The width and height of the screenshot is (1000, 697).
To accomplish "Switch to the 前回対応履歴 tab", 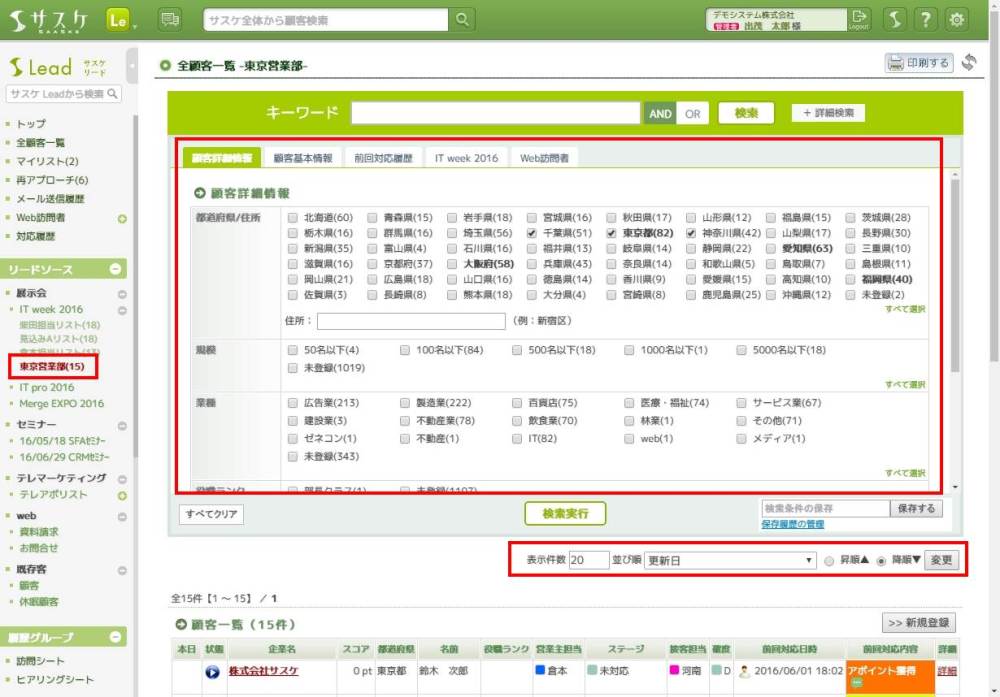I will (x=384, y=158).
